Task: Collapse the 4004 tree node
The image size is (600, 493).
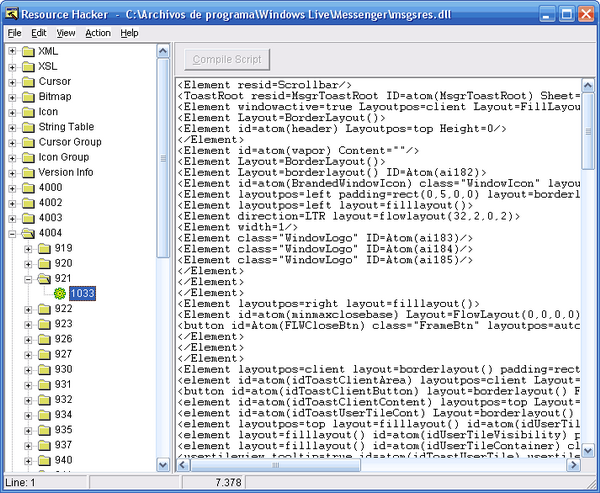Action: 12,233
